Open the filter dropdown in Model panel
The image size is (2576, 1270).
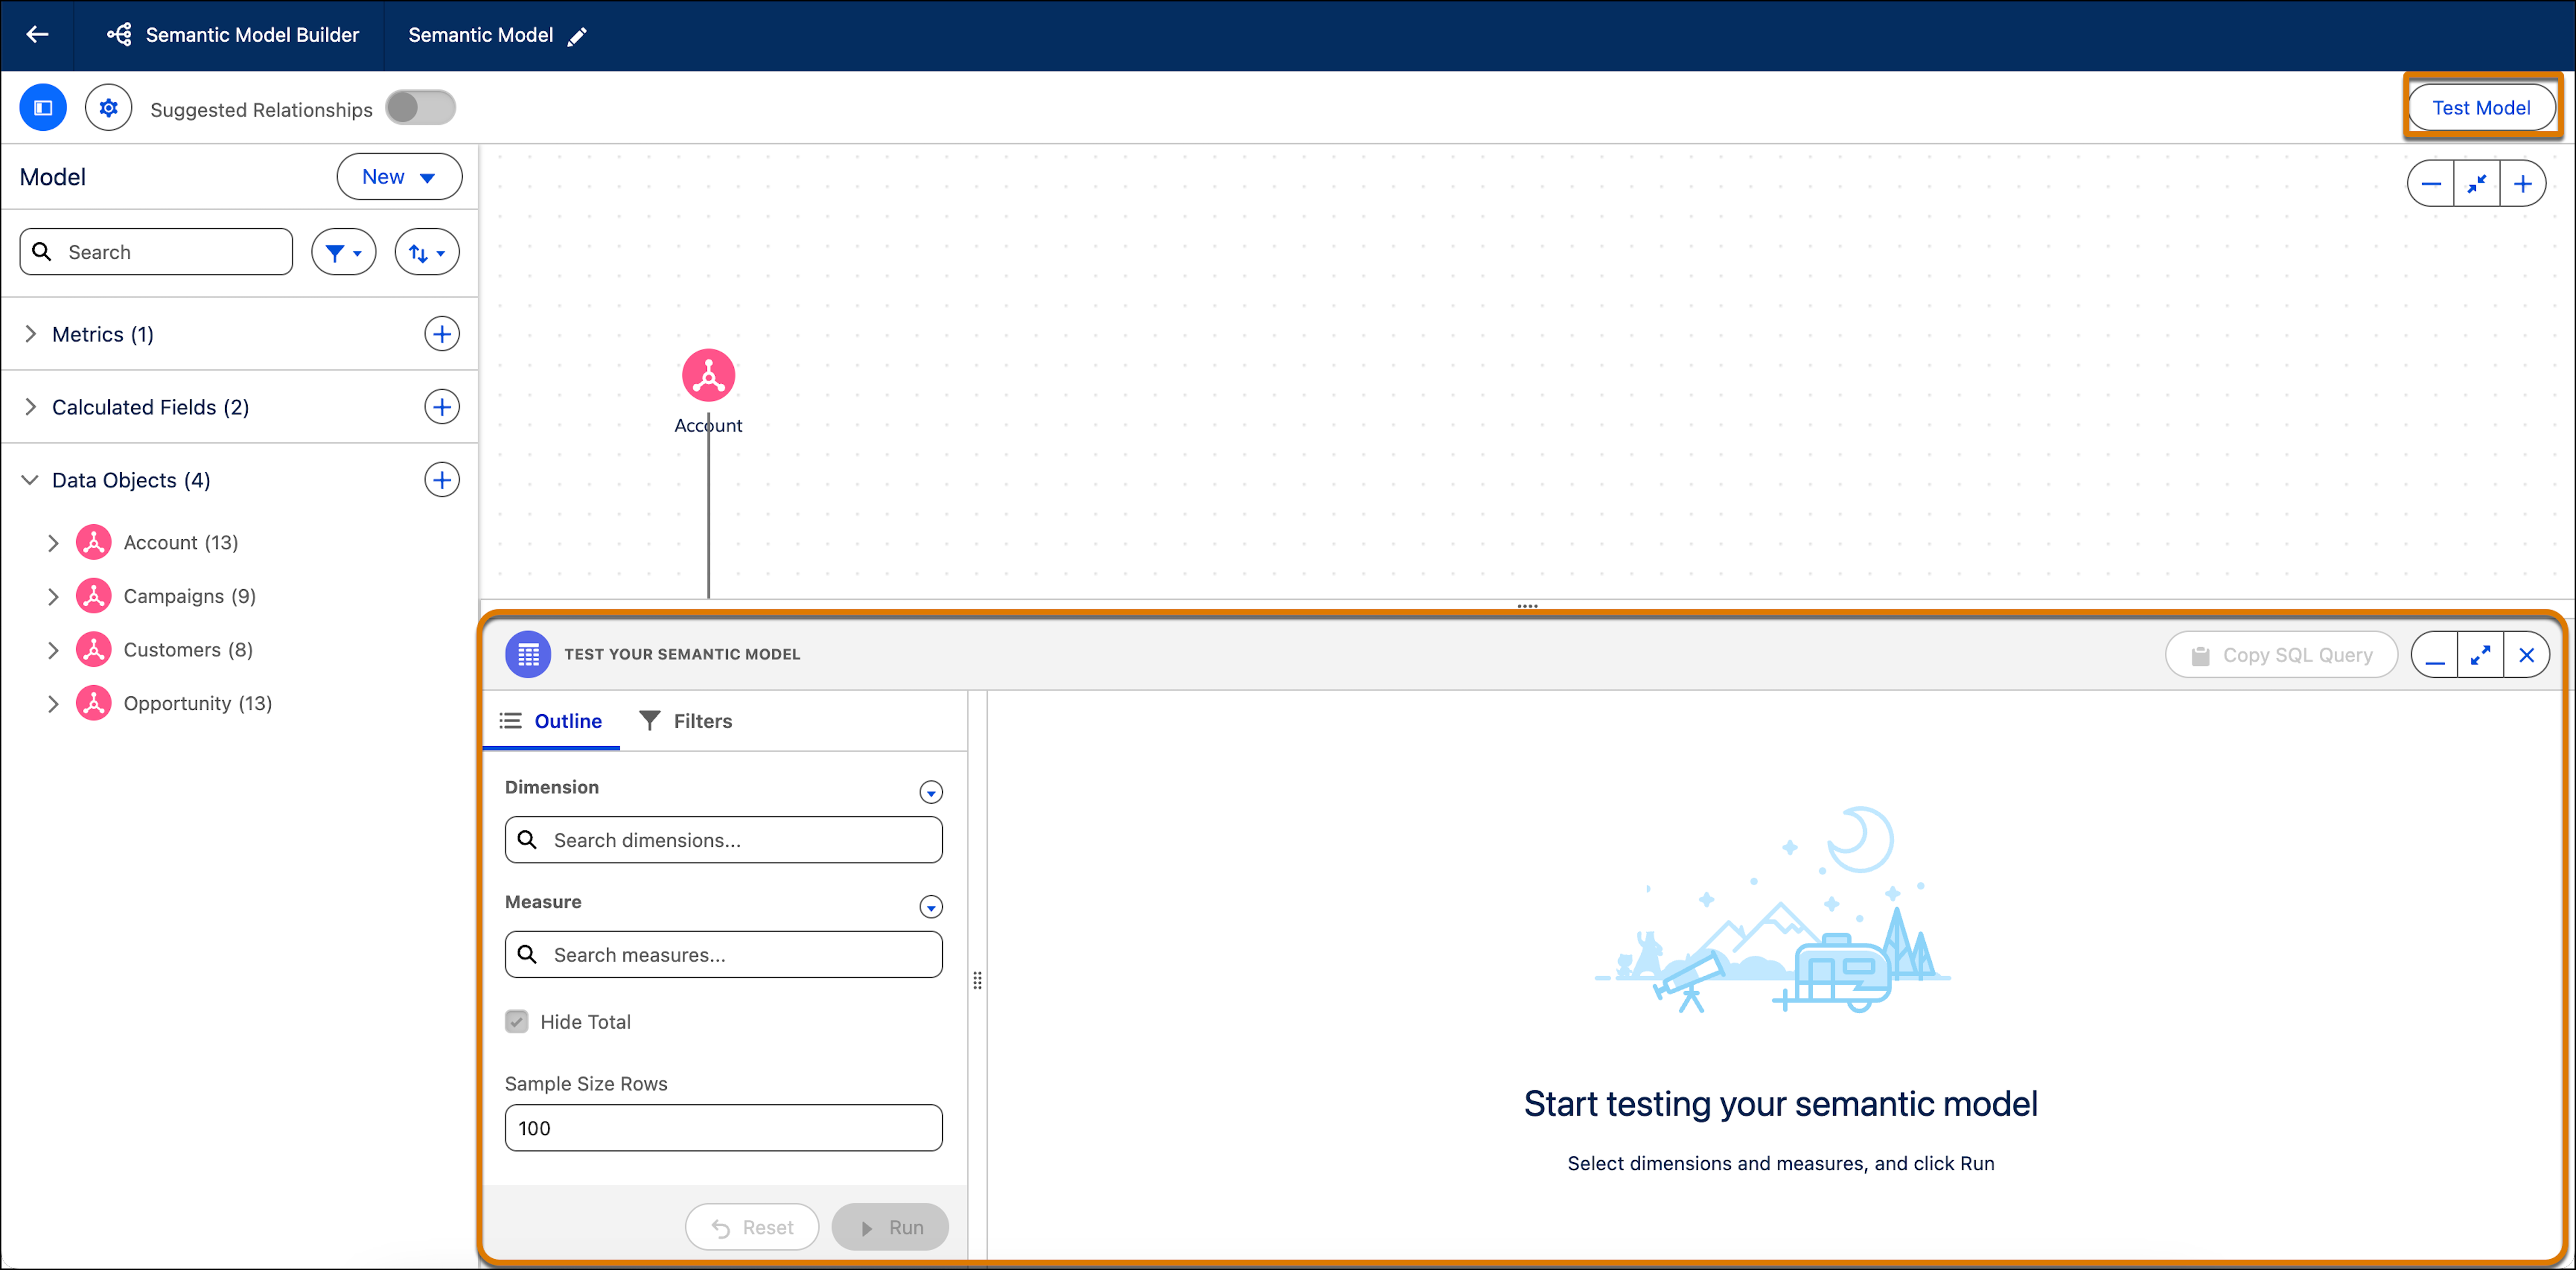pyautogui.click(x=343, y=252)
